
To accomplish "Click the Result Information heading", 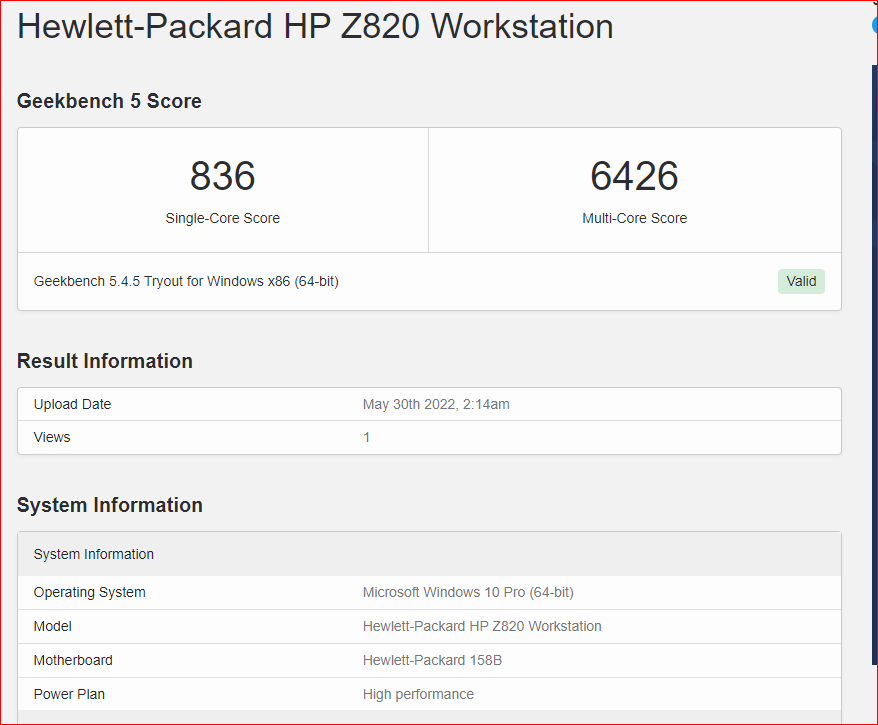I will (x=105, y=361).
